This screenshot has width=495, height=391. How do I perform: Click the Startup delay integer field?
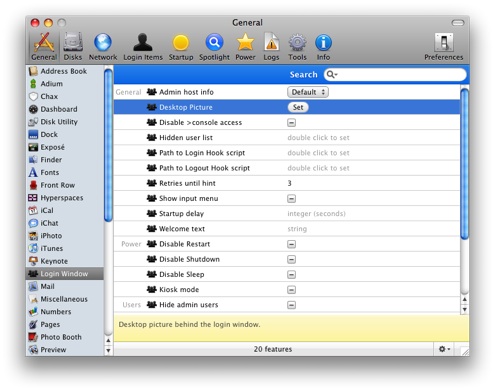tap(316, 214)
